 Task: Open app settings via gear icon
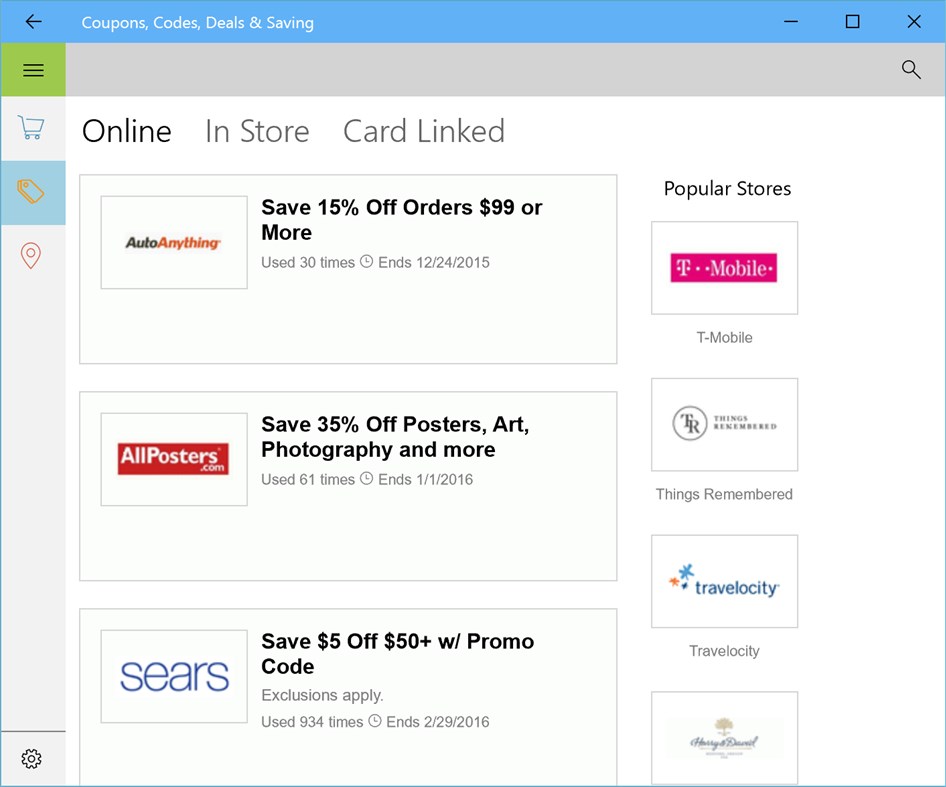(x=33, y=759)
